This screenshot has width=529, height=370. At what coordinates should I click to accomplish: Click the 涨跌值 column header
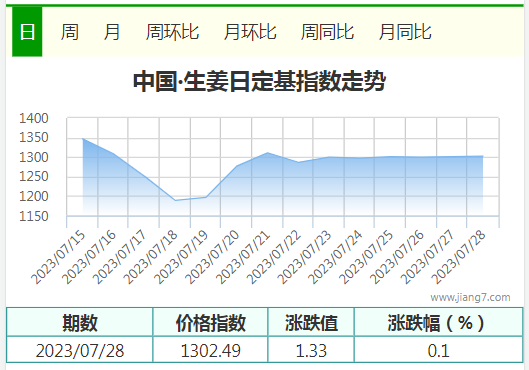pyautogui.click(x=311, y=322)
